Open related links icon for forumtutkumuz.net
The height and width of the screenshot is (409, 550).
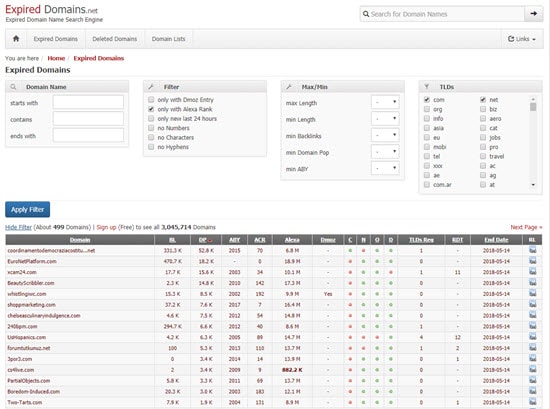(x=532, y=348)
